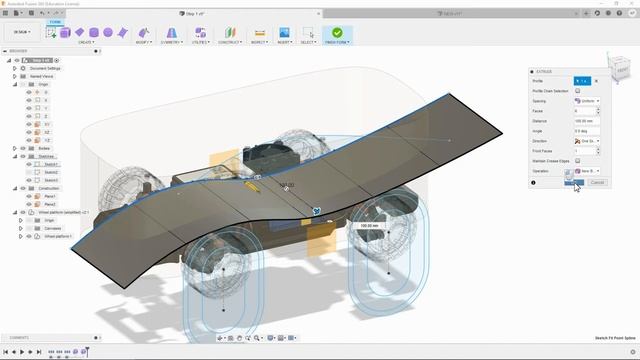The height and width of the screenshot is (360, 640).
Task: Click the help icon in title bar
Action: point(619,13)
